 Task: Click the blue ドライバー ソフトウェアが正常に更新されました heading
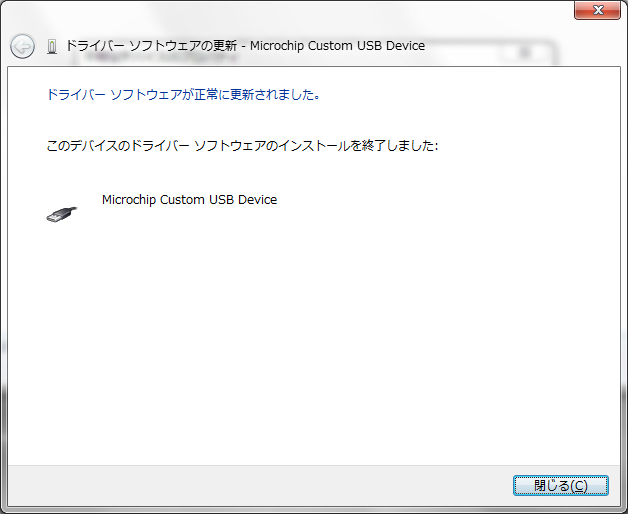[183, 95]
